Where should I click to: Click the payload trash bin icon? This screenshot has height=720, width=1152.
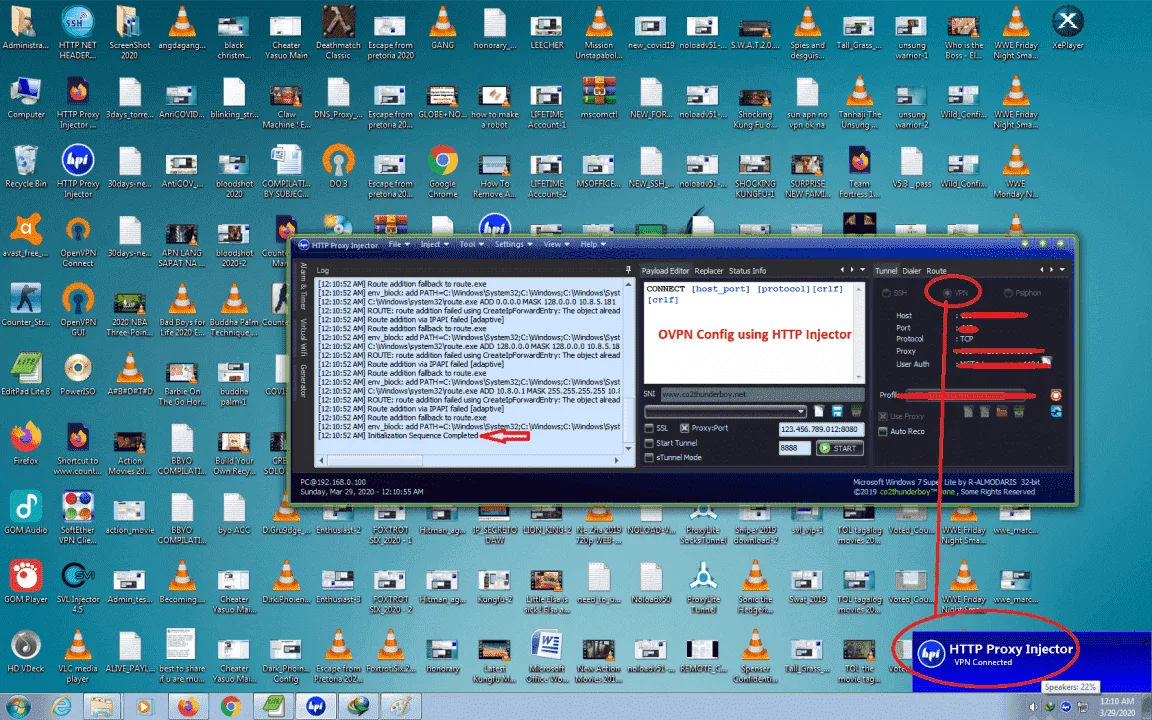point(856,411)
